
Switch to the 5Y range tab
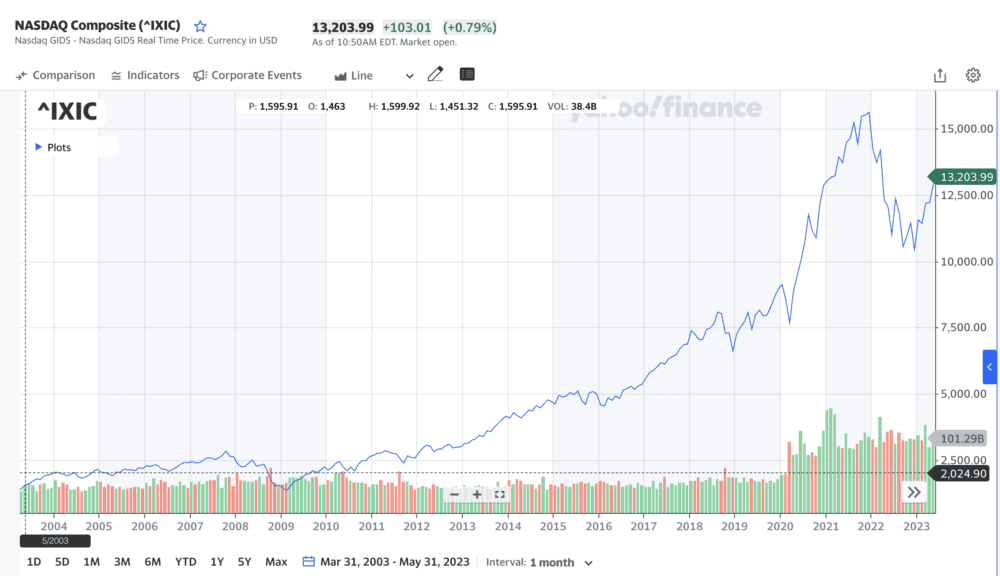(x=244, y=562)
